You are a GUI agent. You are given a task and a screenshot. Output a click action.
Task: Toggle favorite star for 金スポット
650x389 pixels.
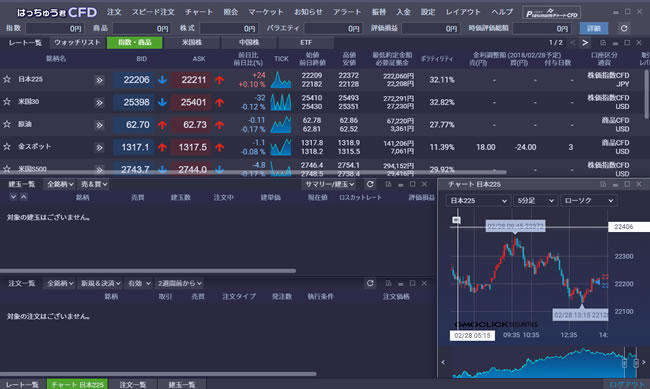[7, 146]
